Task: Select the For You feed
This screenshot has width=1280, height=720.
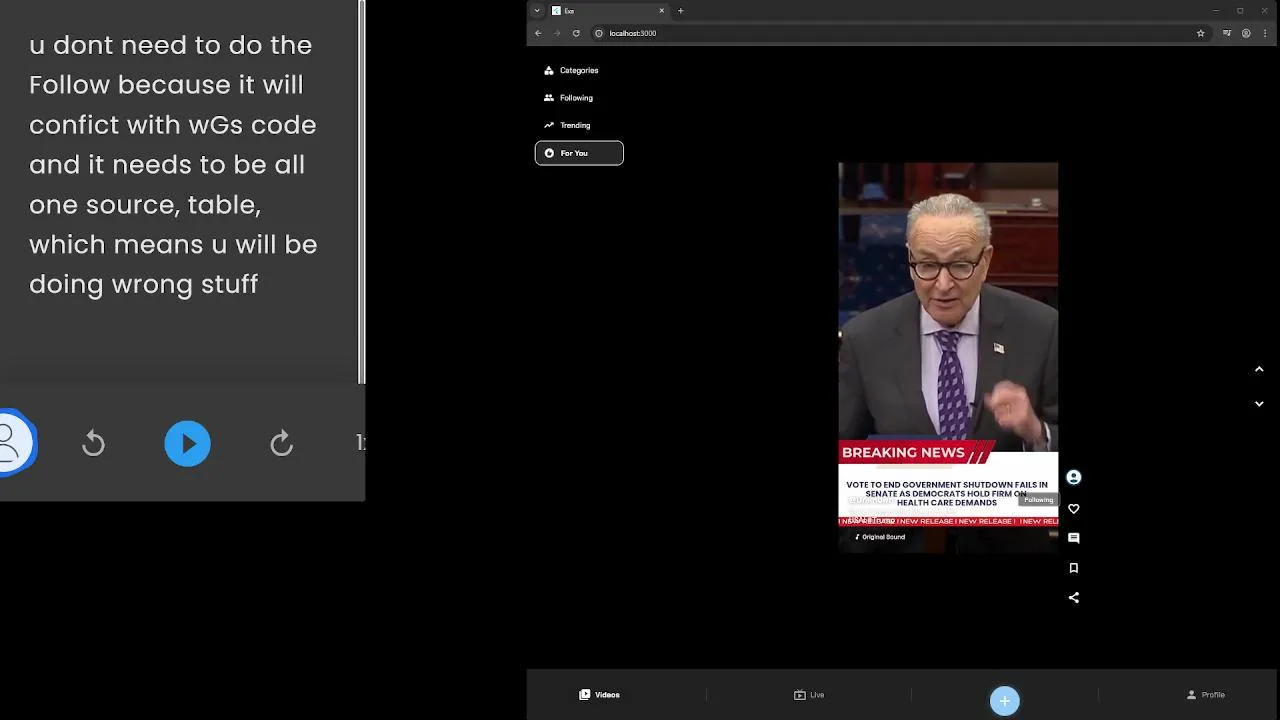Action: pos(579,153)
